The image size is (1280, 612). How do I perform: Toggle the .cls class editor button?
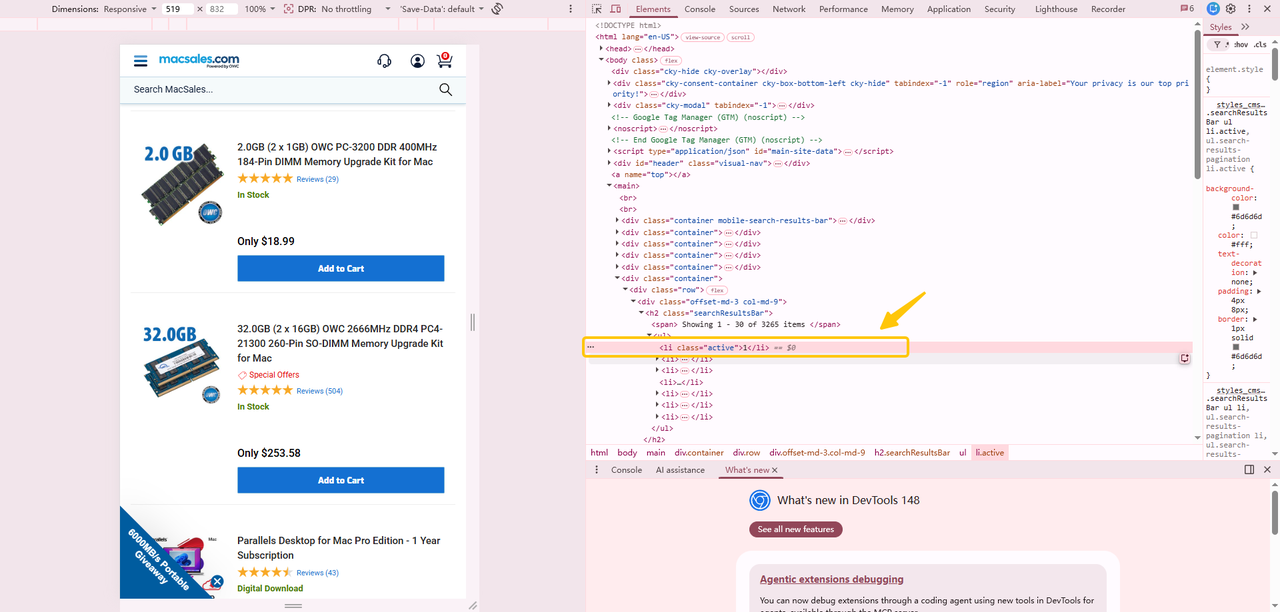click(x=1260, y=45)
